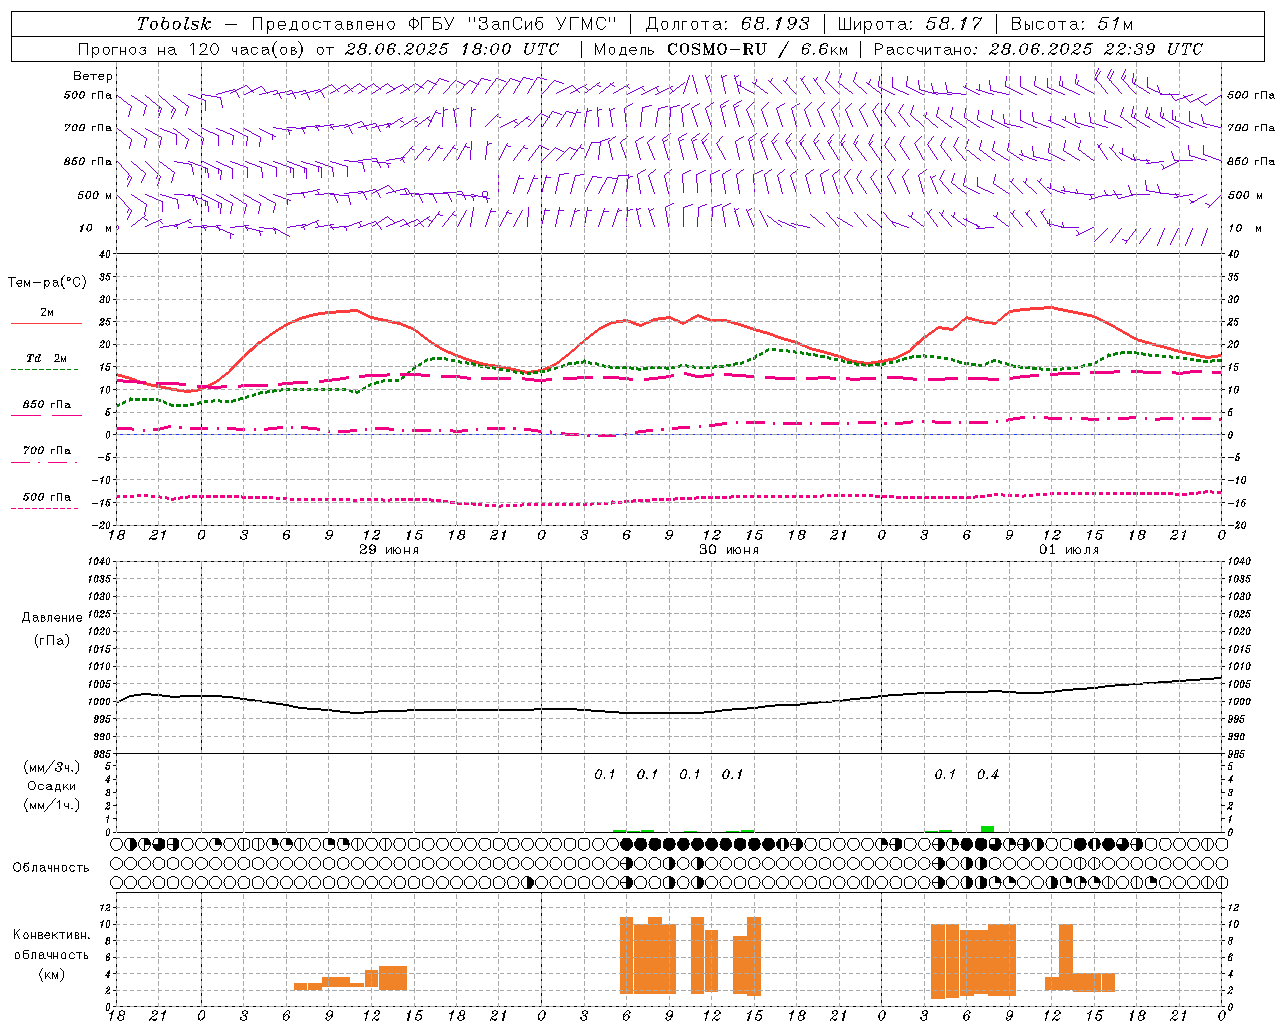This screenshot has width=1280, height=1024.
Task: Click the '0.4' precipitation amount value
Action: [x=988, y=775]
